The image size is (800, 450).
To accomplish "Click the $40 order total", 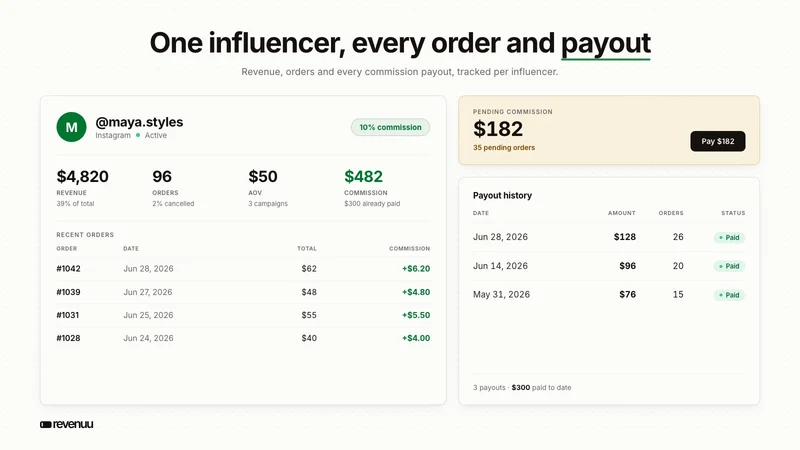I will pos(309,338).
